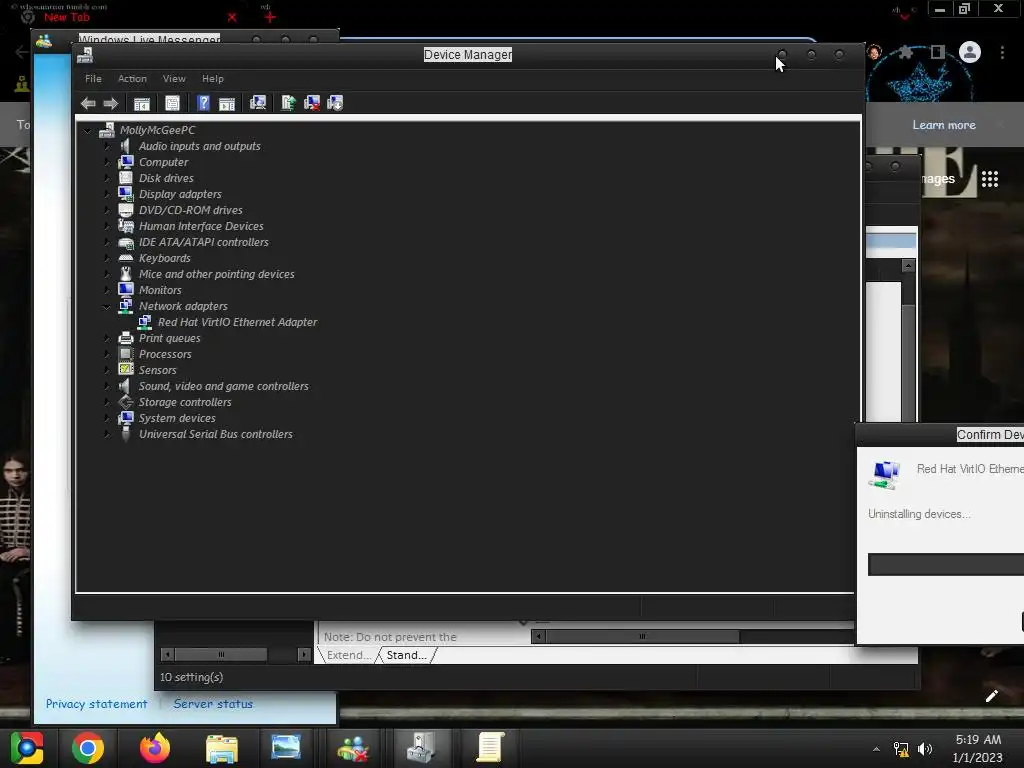1024x768 pixels.
Task: Expand the Audio inputs and outputs node
Action: pyautogui.click(x=107, y=146)
